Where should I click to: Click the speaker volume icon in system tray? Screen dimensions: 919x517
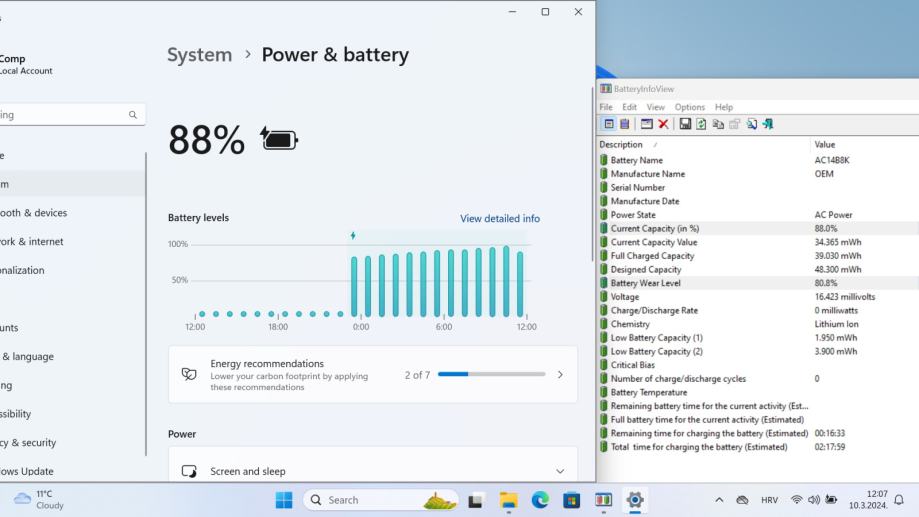(814, 500)
